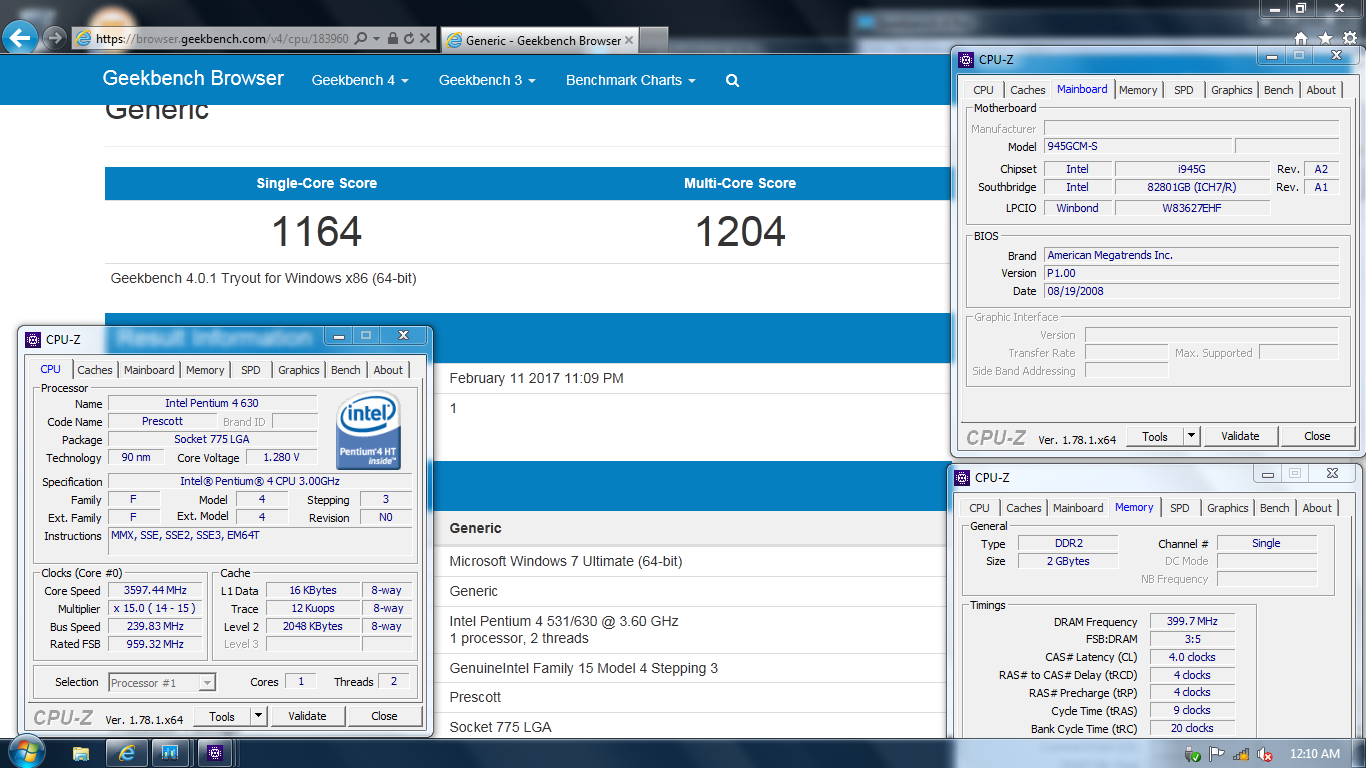Click the CPU-Z taskbar icon

click(x=215, y=753)
